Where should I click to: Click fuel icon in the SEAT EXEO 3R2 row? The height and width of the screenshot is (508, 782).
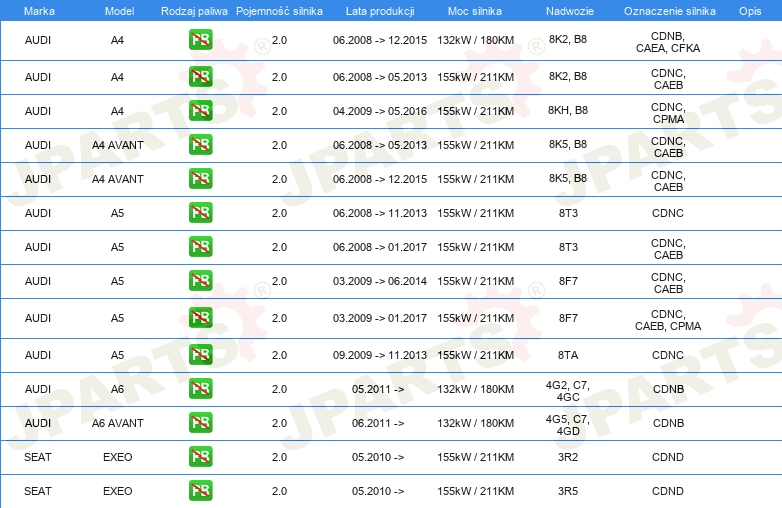pos(200,457)
